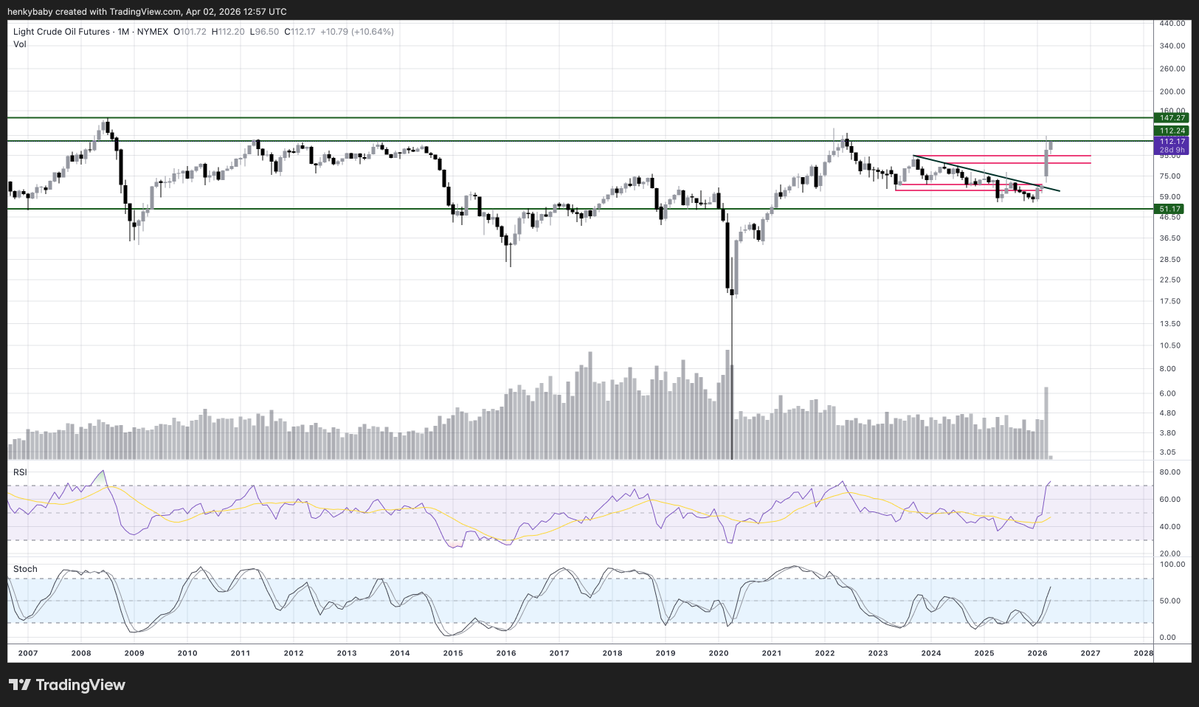Click the close value C112.17
Image resolution: width=1199 pixels, height=707 pixels.
point(300,32)
